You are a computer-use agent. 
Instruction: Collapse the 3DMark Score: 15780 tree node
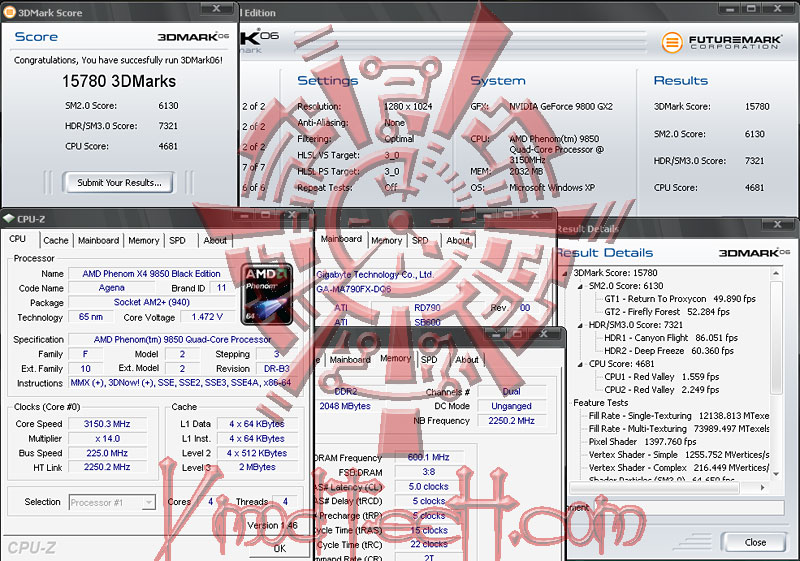pyautogui.click(x=565, y=273)
